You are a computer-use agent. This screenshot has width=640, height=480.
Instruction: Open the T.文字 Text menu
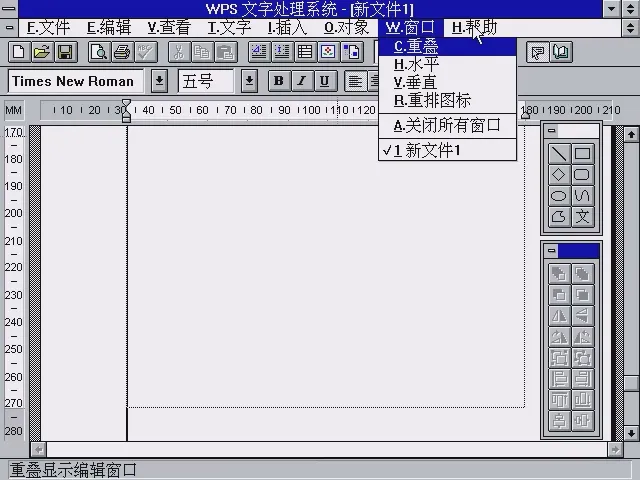229,28
